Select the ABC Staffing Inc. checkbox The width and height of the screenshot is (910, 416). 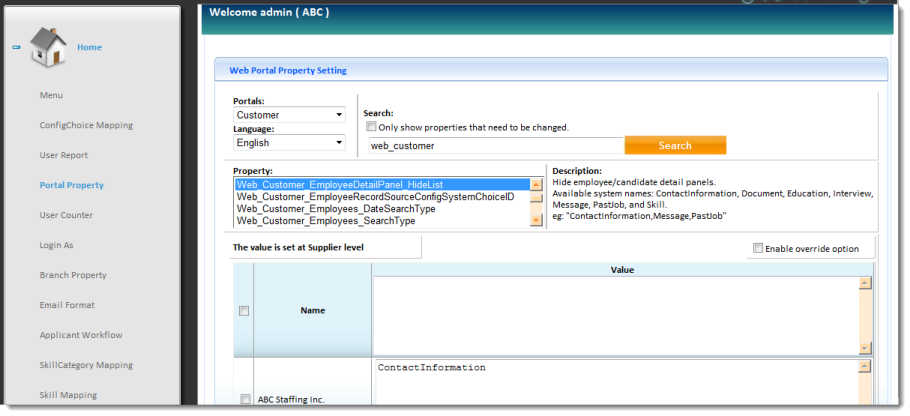(x=246, y=400)
